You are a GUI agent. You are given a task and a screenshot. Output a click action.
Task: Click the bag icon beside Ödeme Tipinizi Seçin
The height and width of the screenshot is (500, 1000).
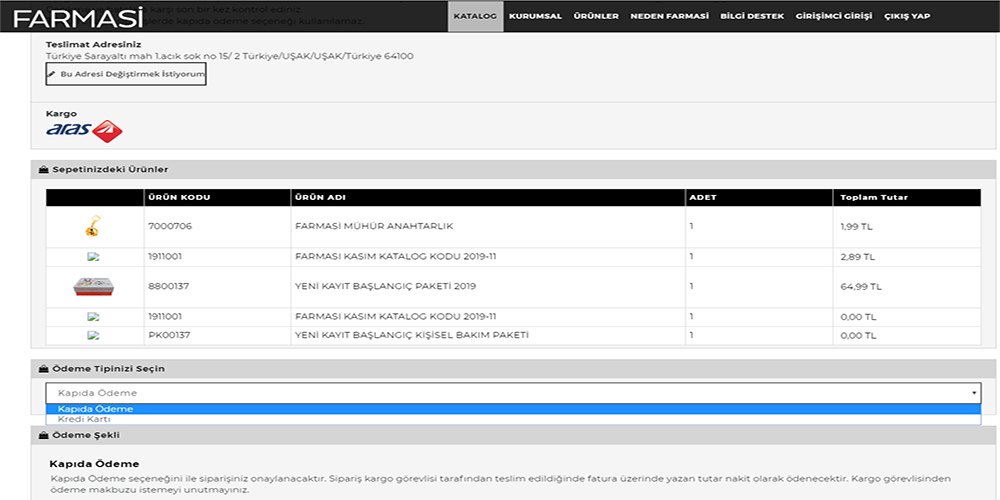[43, 369]
